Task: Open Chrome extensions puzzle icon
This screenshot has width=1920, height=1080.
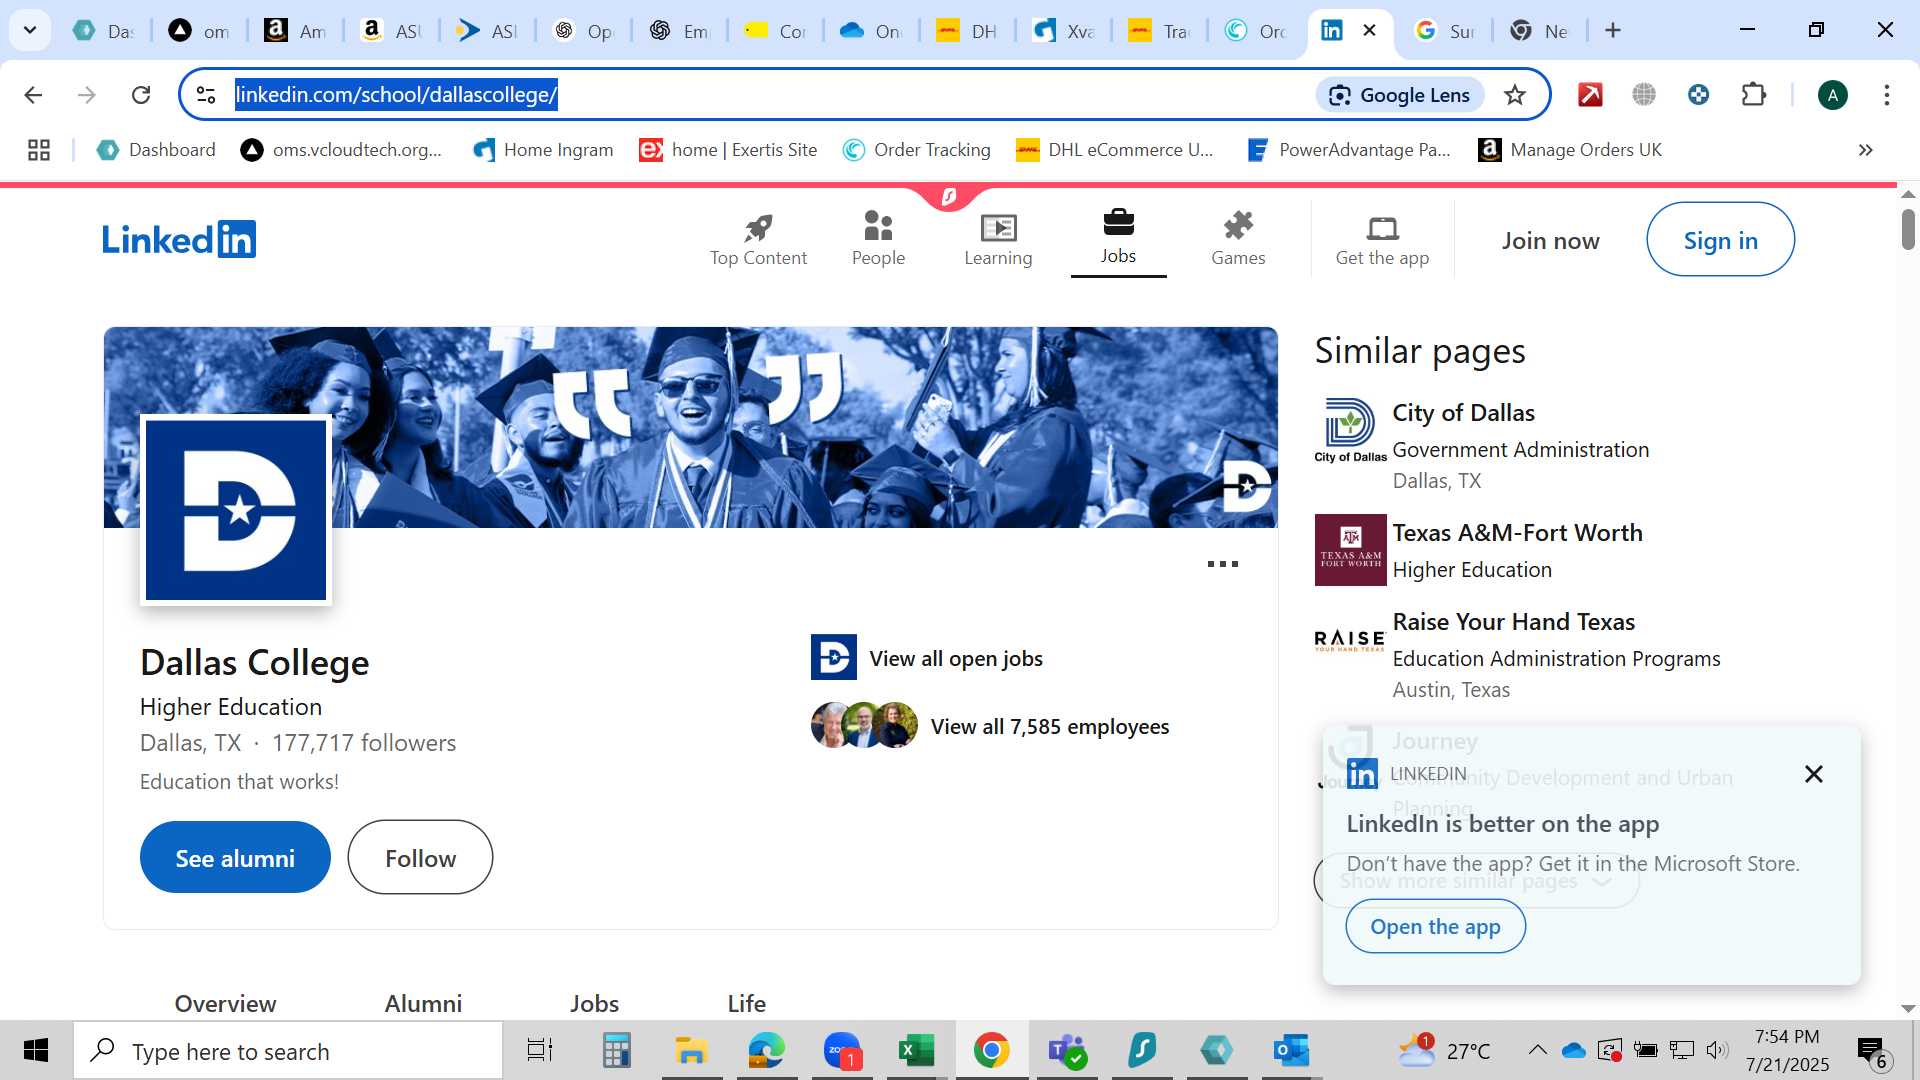Action: (x=1754, y=95)
